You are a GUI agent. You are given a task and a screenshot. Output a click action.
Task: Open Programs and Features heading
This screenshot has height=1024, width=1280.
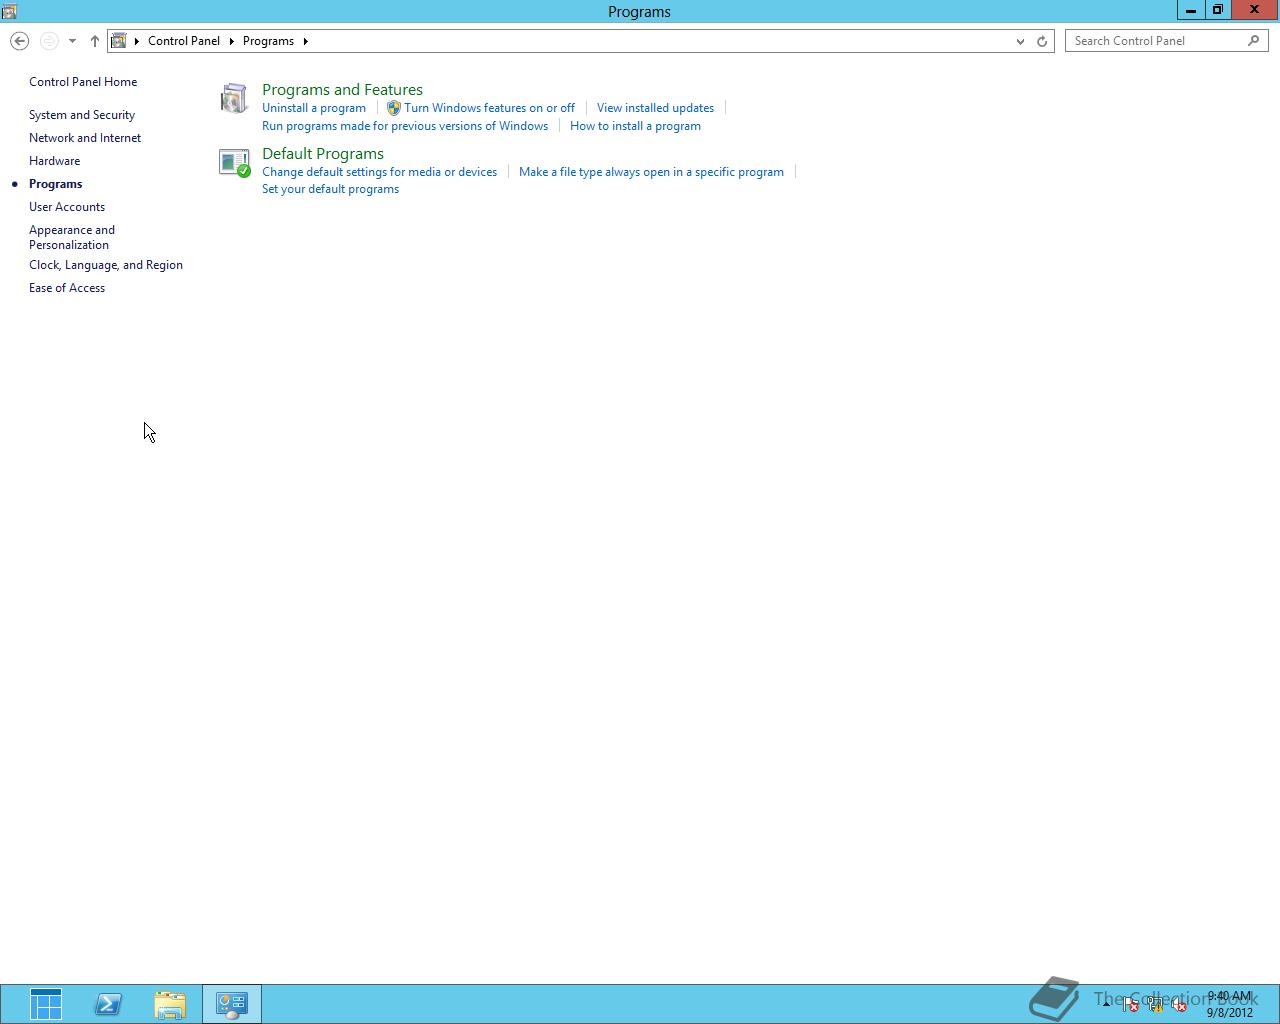pos(342,89)
